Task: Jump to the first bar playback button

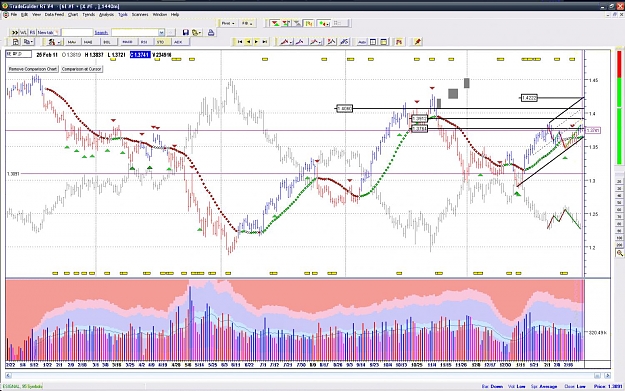Action: point(240,42)
